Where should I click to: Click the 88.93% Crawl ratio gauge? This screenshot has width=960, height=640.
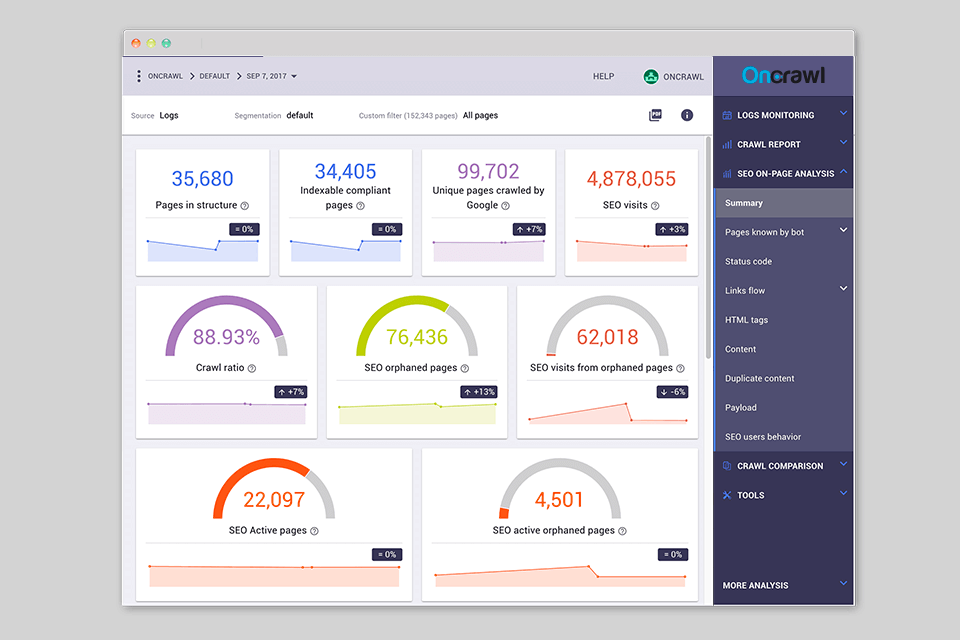[x=227, y=326]
